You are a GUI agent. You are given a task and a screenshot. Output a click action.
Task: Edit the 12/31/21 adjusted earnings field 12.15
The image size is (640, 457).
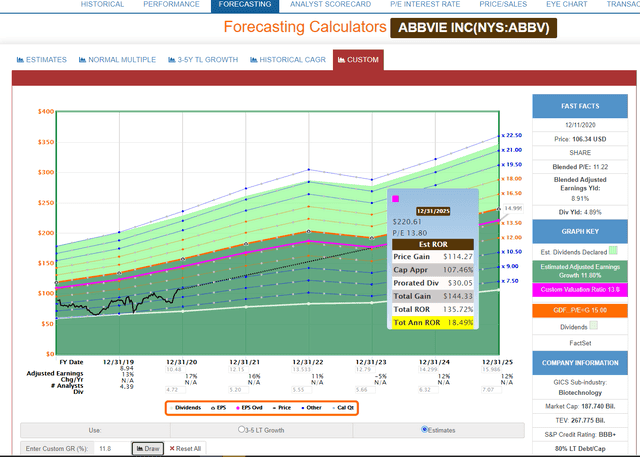(x=238, y=369)
